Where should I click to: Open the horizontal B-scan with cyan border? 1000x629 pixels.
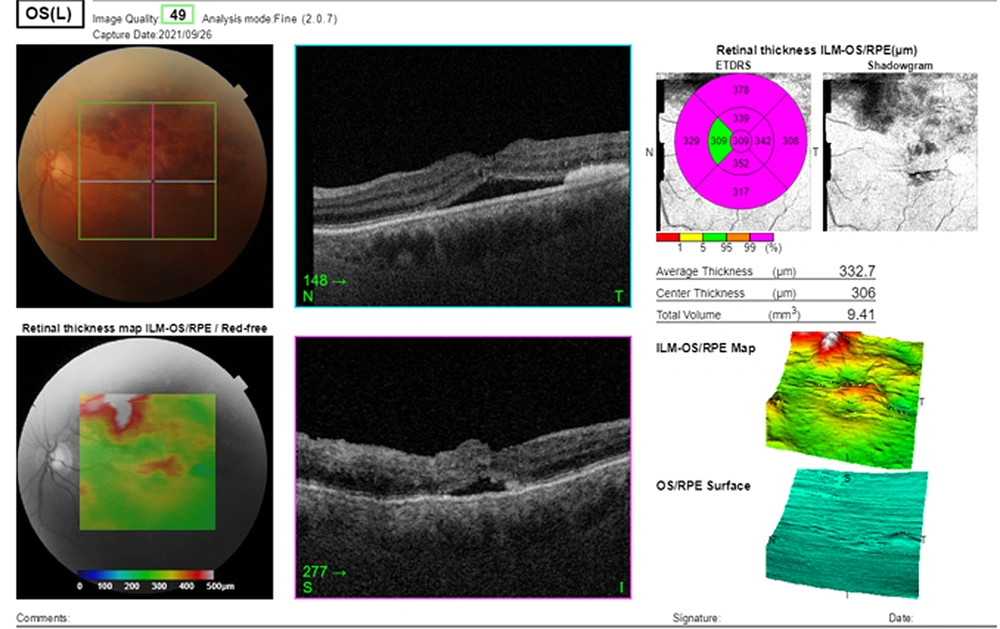click(x=463, y=176)
